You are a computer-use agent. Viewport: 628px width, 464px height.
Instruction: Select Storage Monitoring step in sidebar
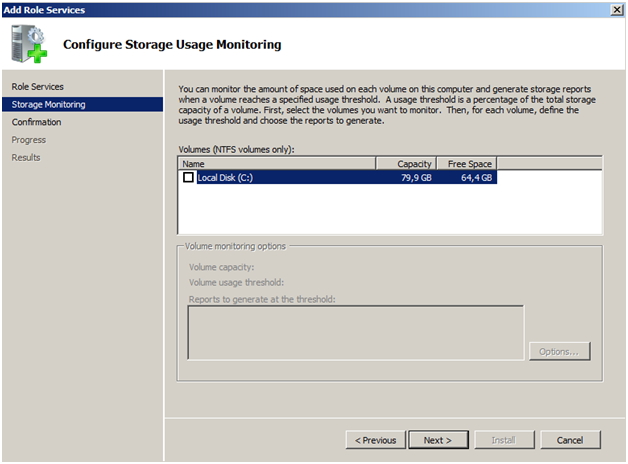tap(48, 104)
